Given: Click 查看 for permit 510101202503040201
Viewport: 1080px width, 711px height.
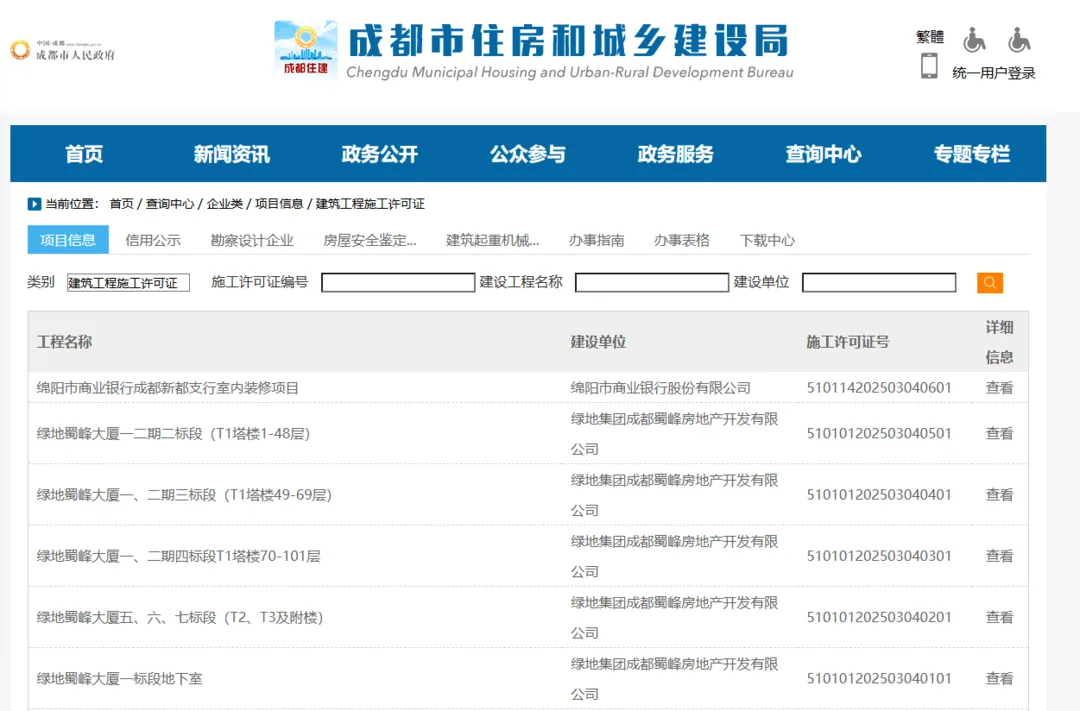Looking at the screenshot, I should coord(999,617).
